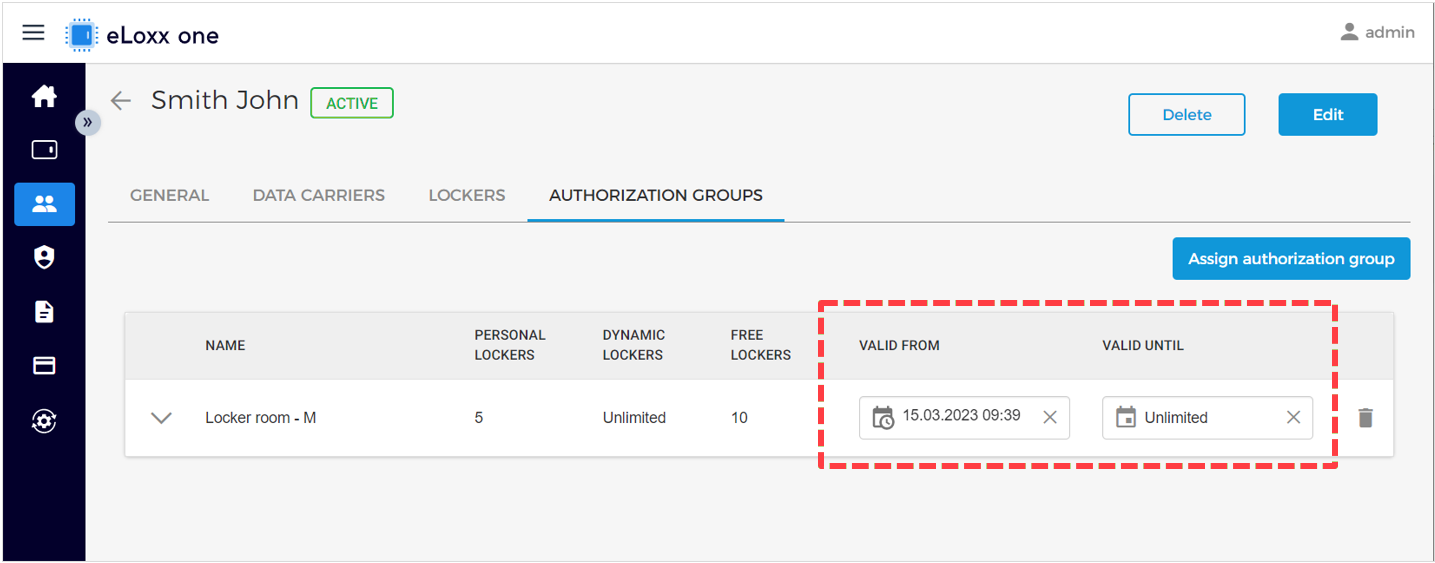
Task: Click the VALID FROM column header
Action: (x=899, y=345)
